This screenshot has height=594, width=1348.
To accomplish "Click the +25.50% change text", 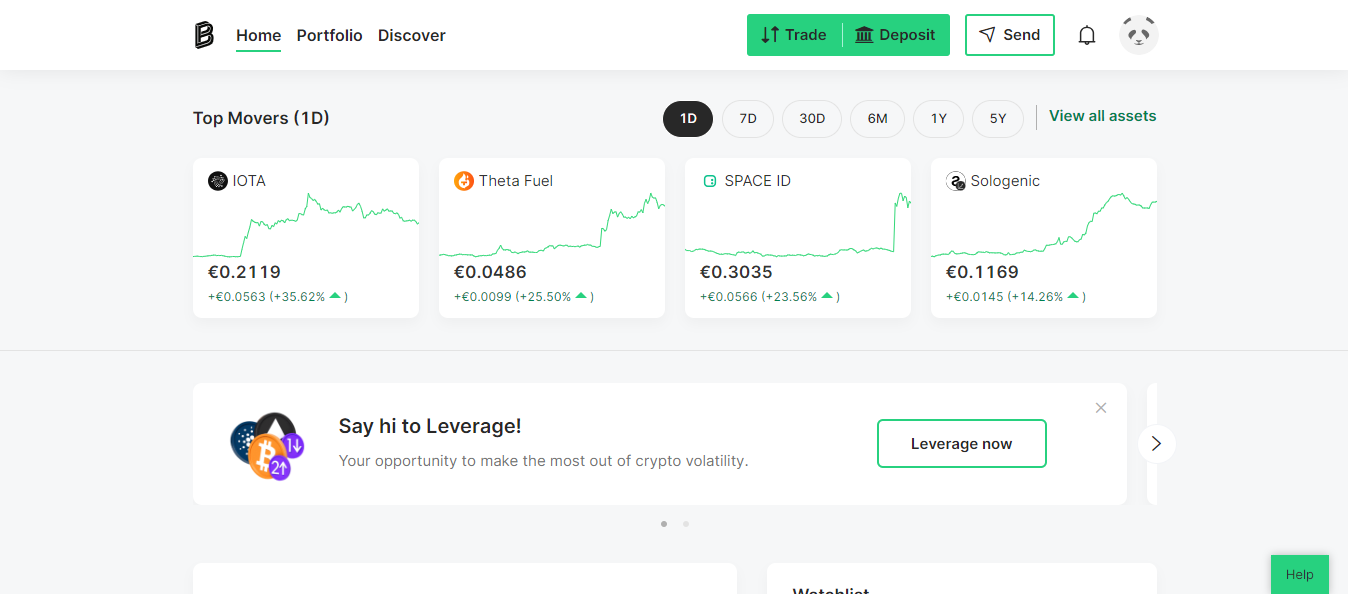I will (x=524, y=297).
